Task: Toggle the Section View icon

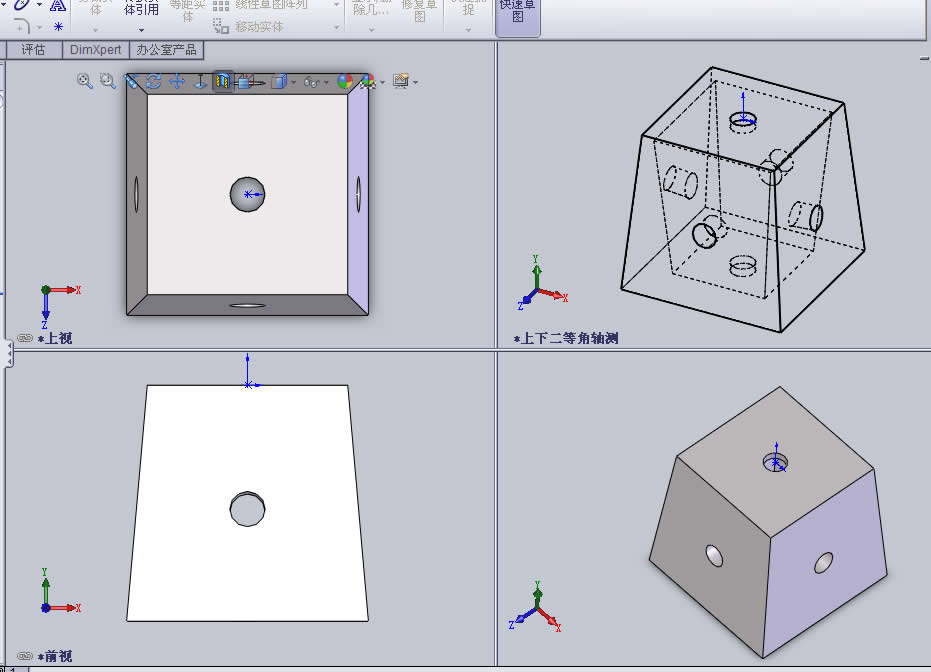Action: 223,81
